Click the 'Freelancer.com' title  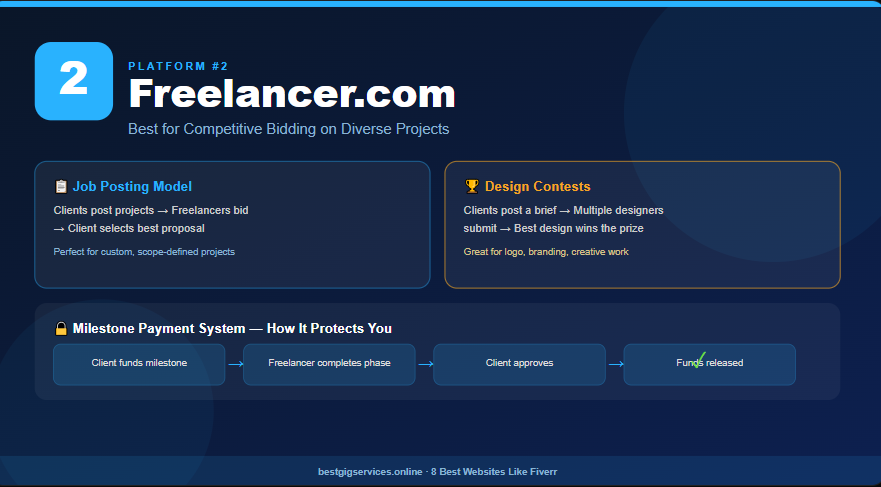292,94
